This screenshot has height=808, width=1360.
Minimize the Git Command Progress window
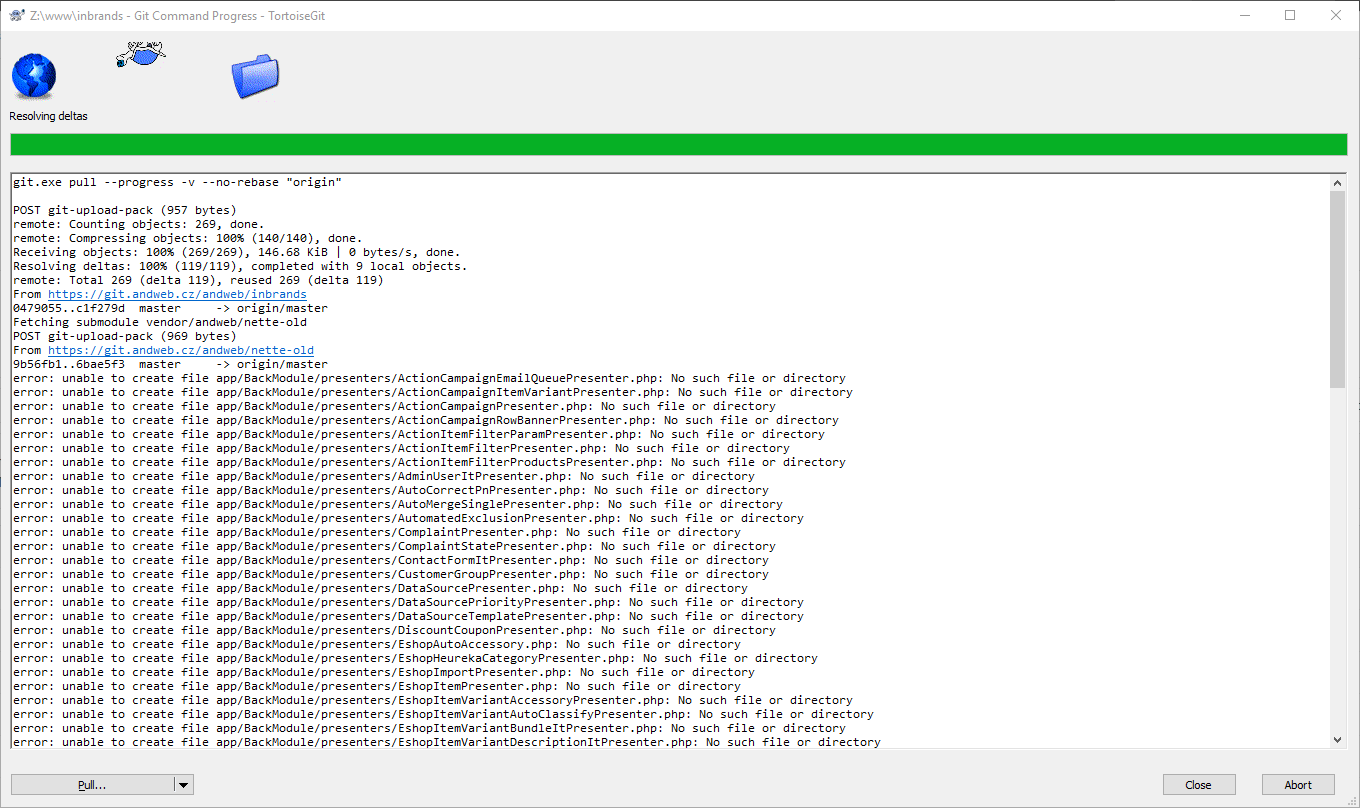pyautogui.click(x=1245, y=15)
